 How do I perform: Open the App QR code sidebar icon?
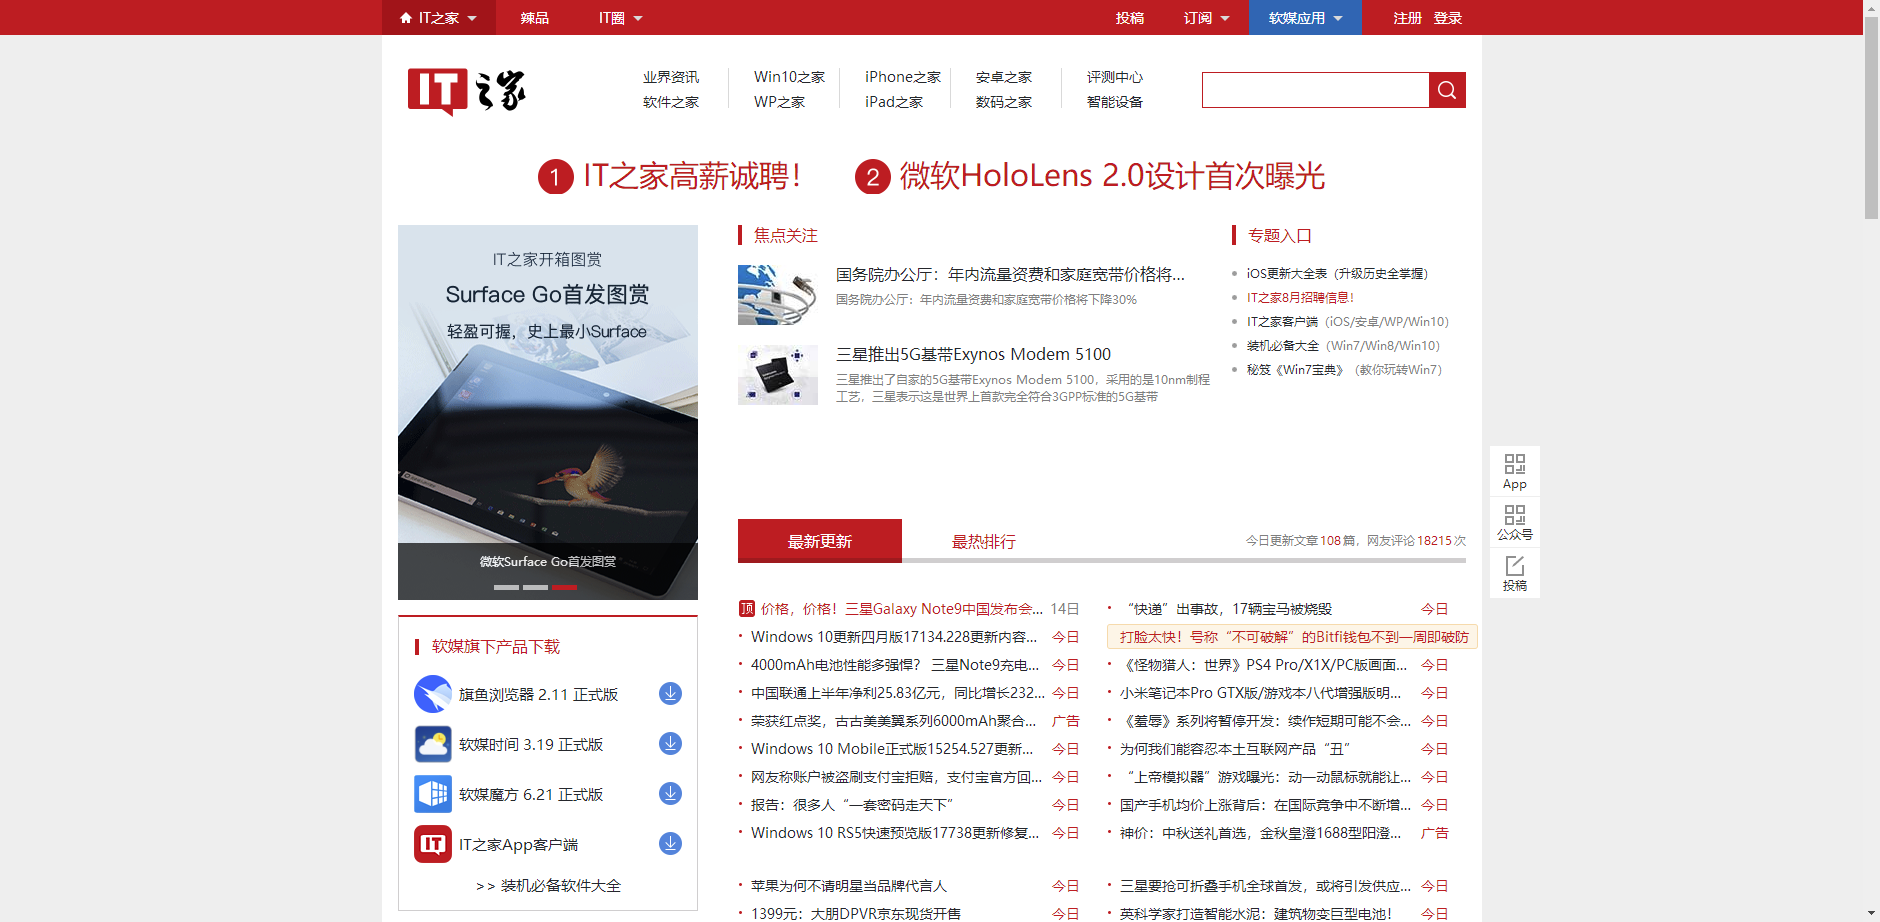pos(1515,471)
